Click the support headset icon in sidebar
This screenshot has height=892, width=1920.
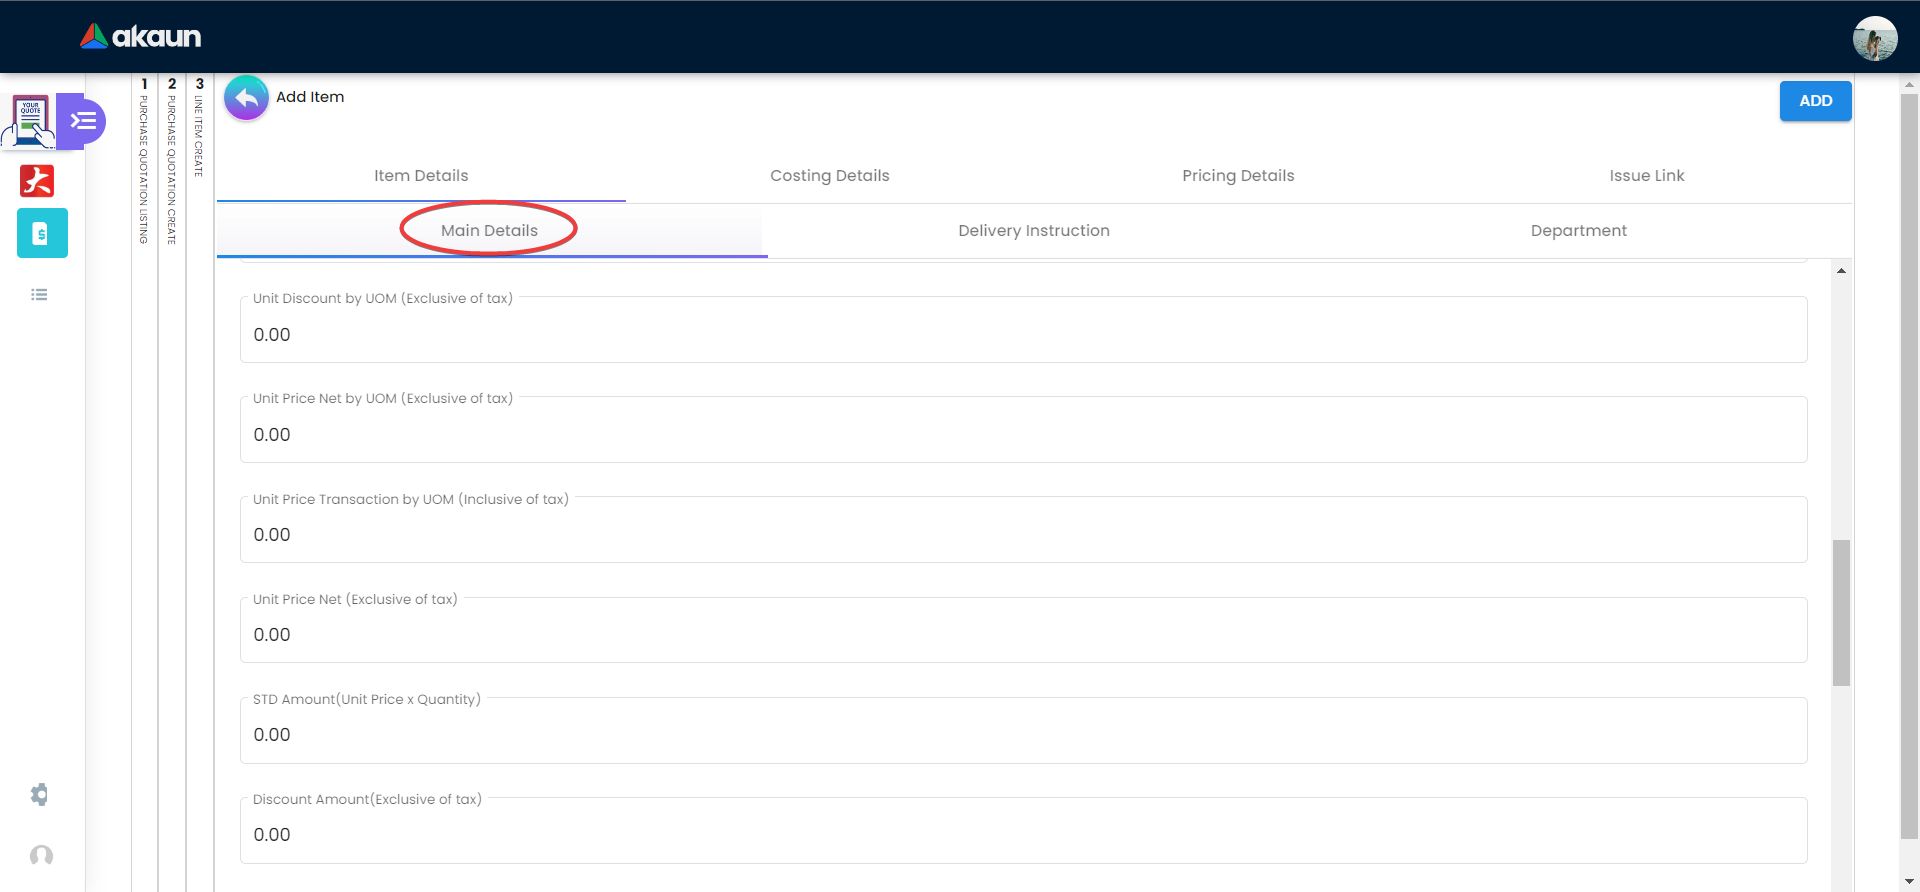tap(41, 855)
